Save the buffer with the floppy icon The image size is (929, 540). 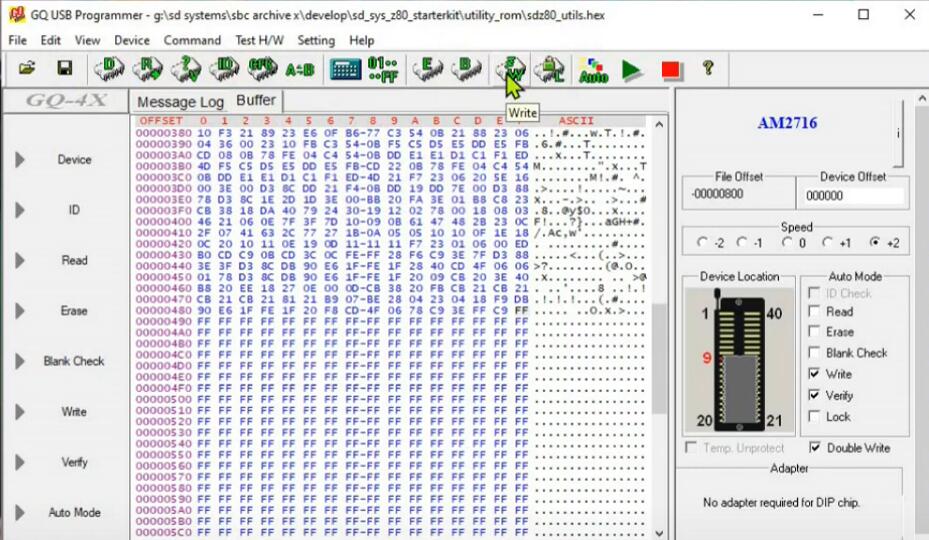[x=65, y=69]
